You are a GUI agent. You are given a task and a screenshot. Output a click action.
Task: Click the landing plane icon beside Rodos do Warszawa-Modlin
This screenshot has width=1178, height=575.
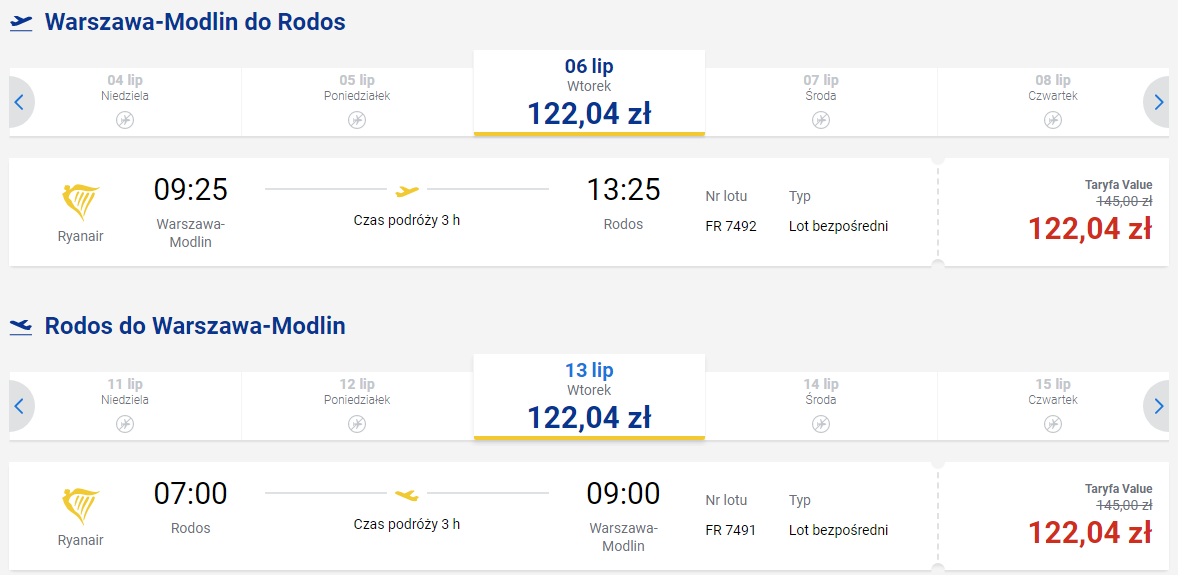[22, 327]
